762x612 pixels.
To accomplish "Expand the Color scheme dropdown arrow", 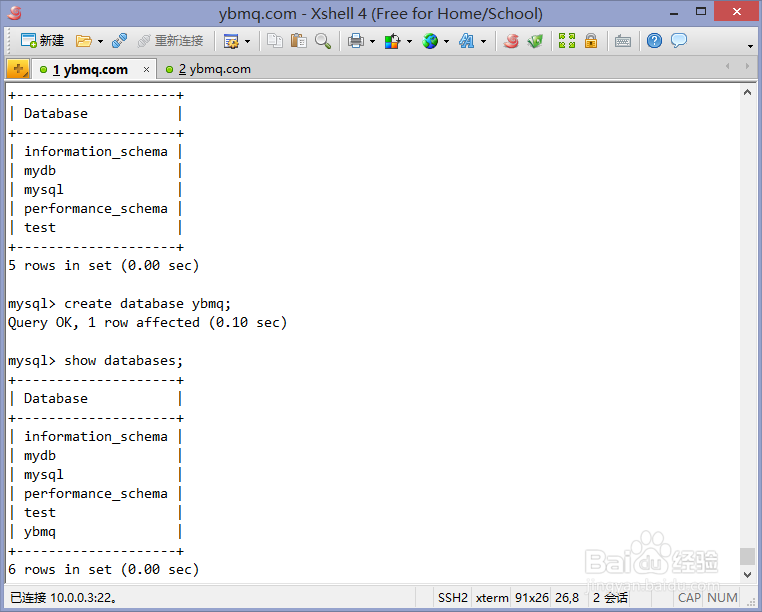I will (x=410, y=42).
